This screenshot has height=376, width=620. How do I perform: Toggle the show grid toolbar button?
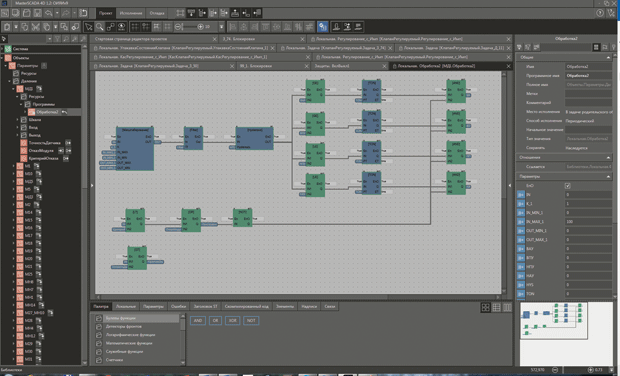[135, 27]
